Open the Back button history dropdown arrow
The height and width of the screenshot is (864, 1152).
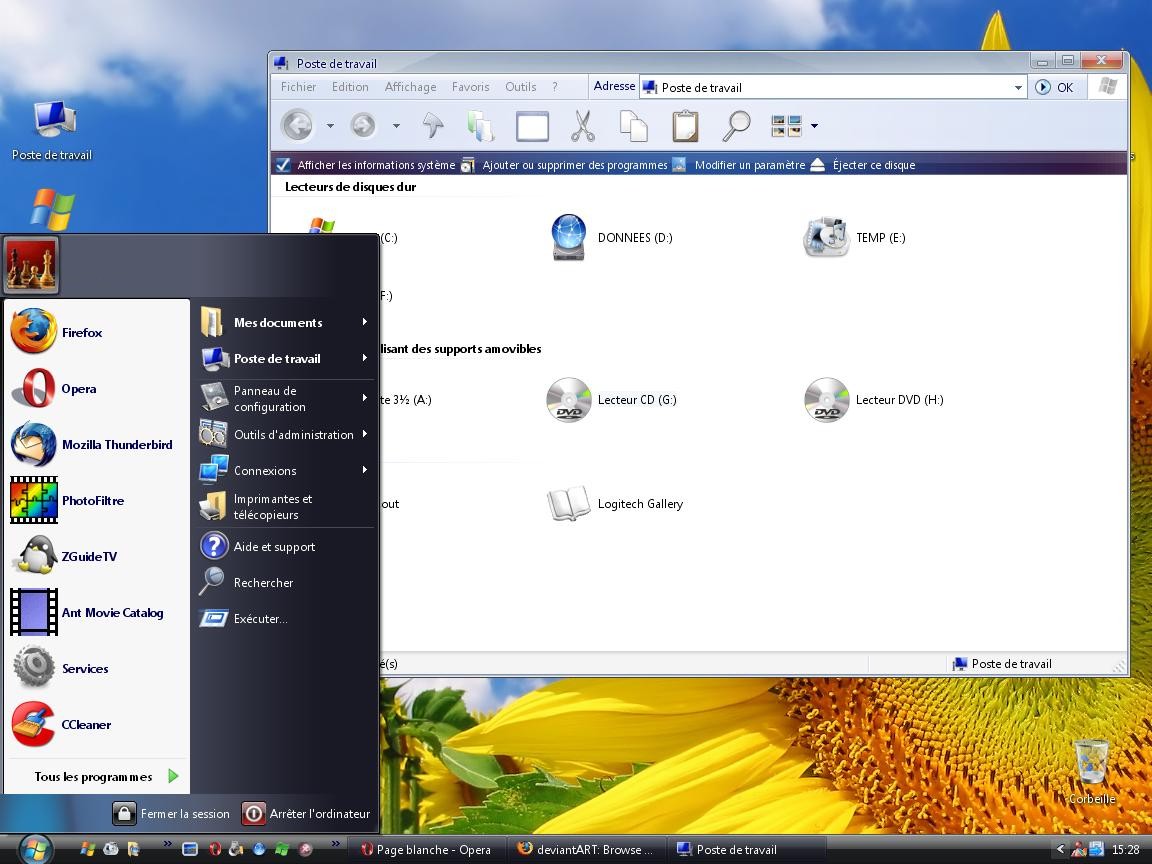tap(330, 126)
